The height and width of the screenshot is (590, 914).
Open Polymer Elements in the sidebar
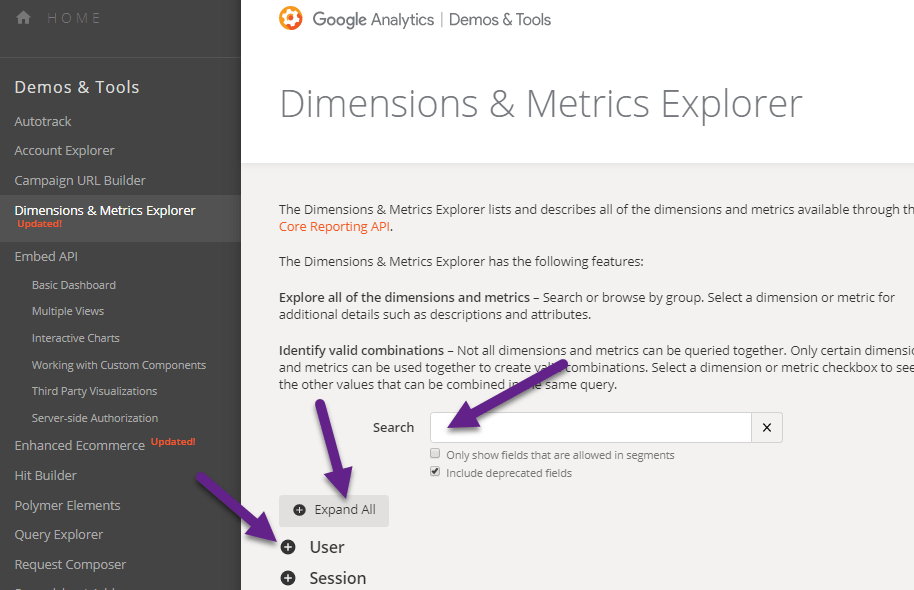tap(68, 505)
